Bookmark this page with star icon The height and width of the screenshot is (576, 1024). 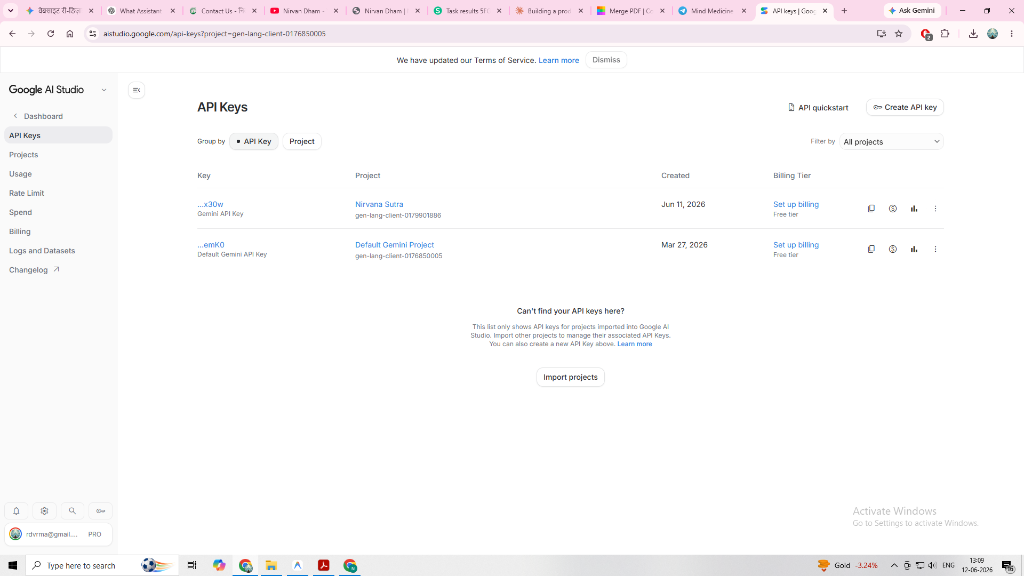pos(899,34)
